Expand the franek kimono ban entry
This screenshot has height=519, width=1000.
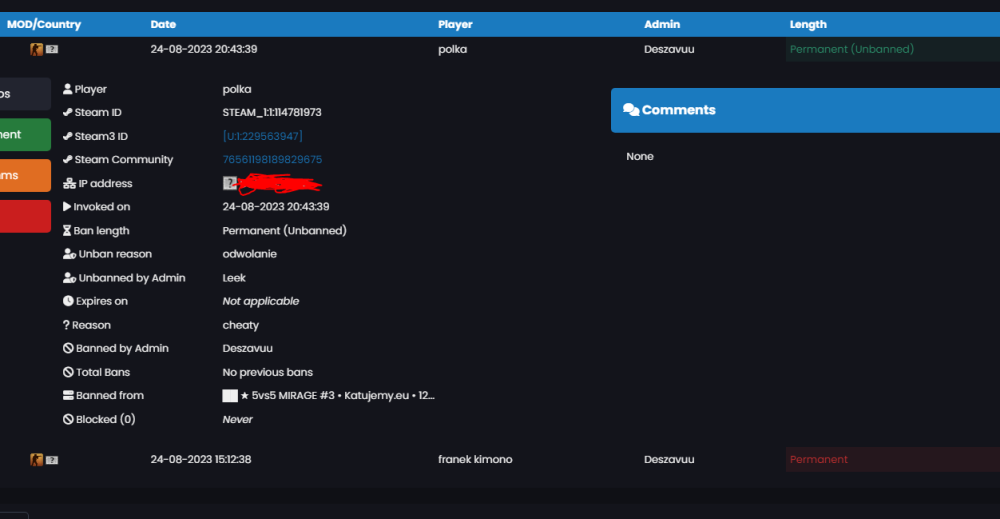(500, 460)
